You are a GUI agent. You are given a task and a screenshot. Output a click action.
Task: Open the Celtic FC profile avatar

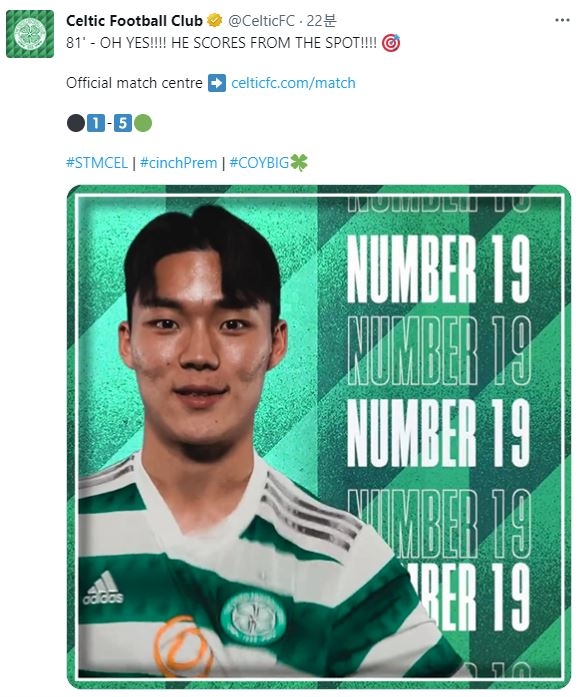pyautogui.click(x=30, y=34)
